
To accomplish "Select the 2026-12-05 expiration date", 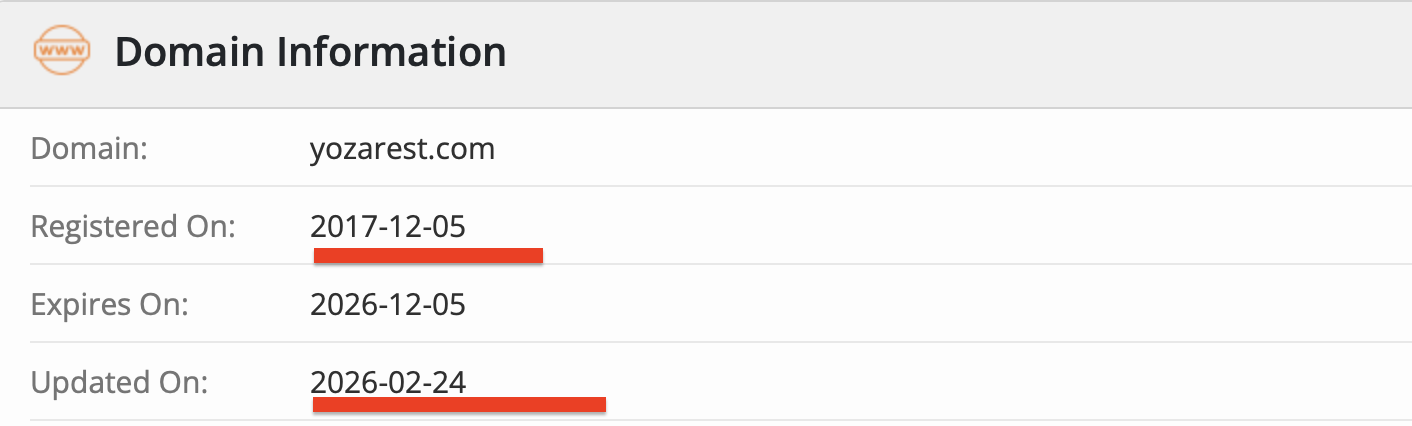I will [x=388, y=305].
